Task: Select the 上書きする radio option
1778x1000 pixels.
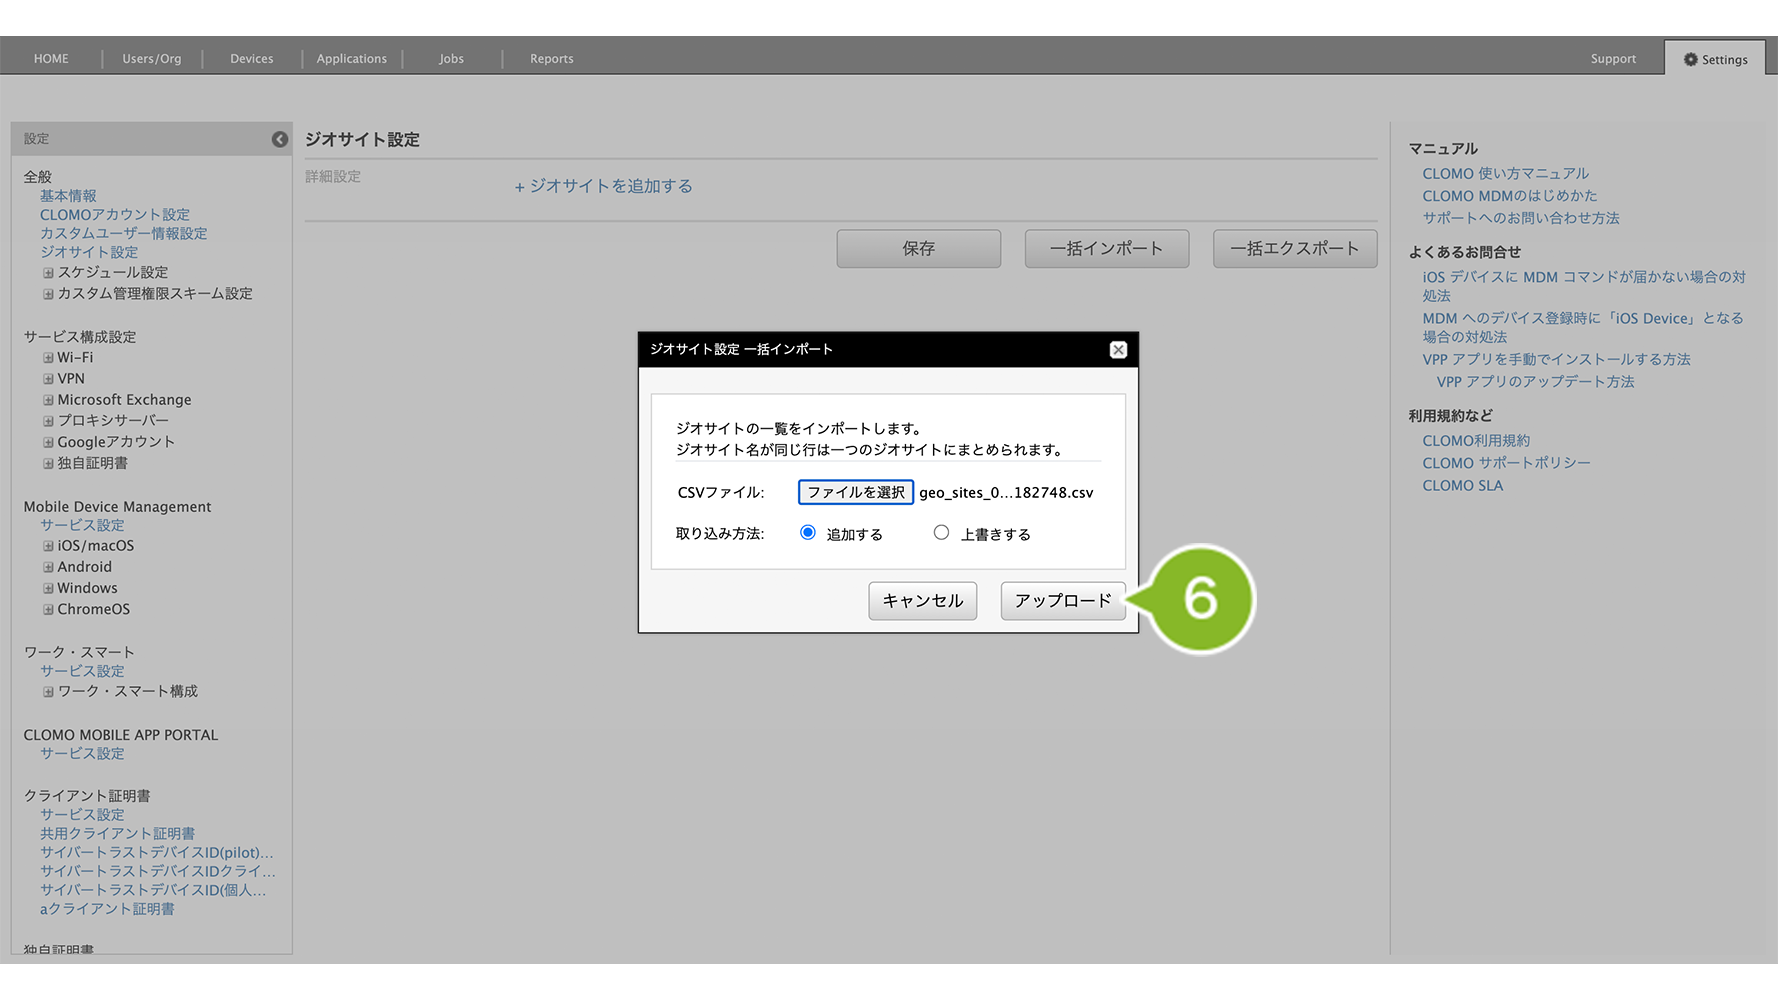Action: click(941, 533)
